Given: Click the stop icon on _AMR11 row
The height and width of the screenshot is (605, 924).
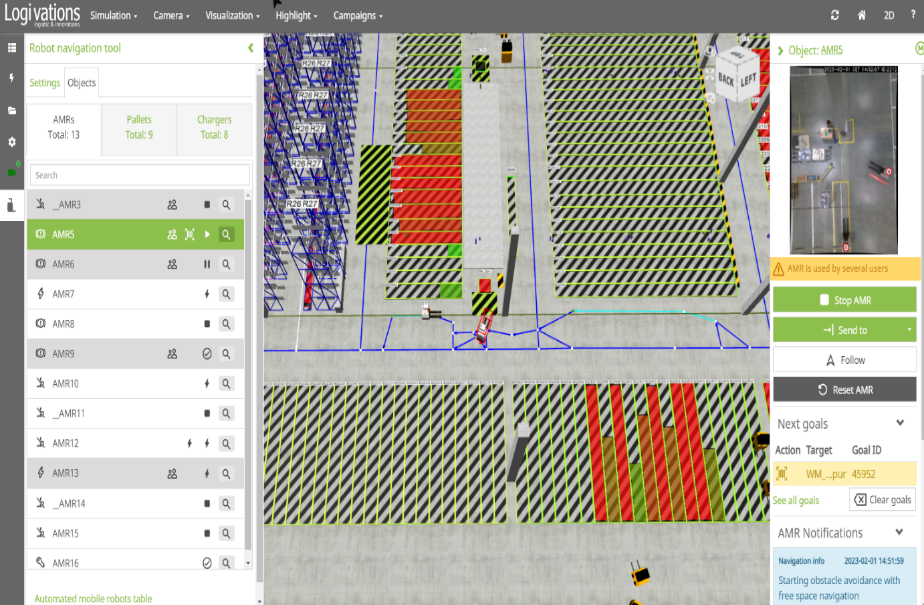Looking at the screenshot, I should click(207, 414).
